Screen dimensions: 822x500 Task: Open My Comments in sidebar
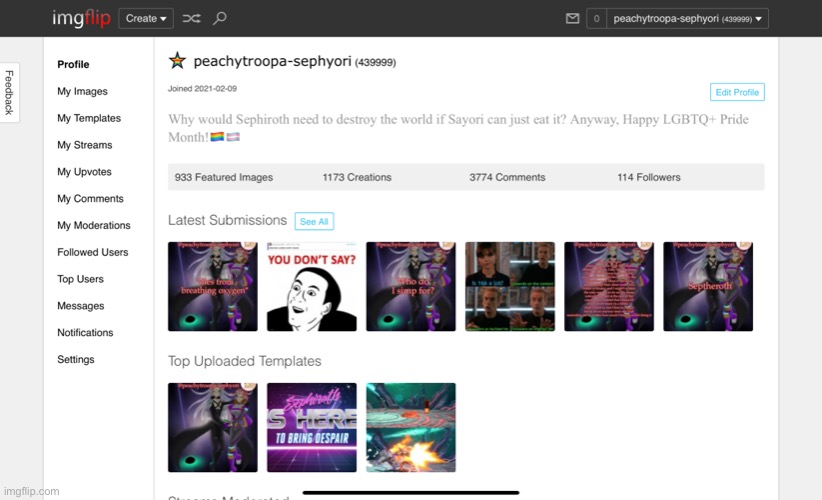pyautogui.click(x=91, y=198)
